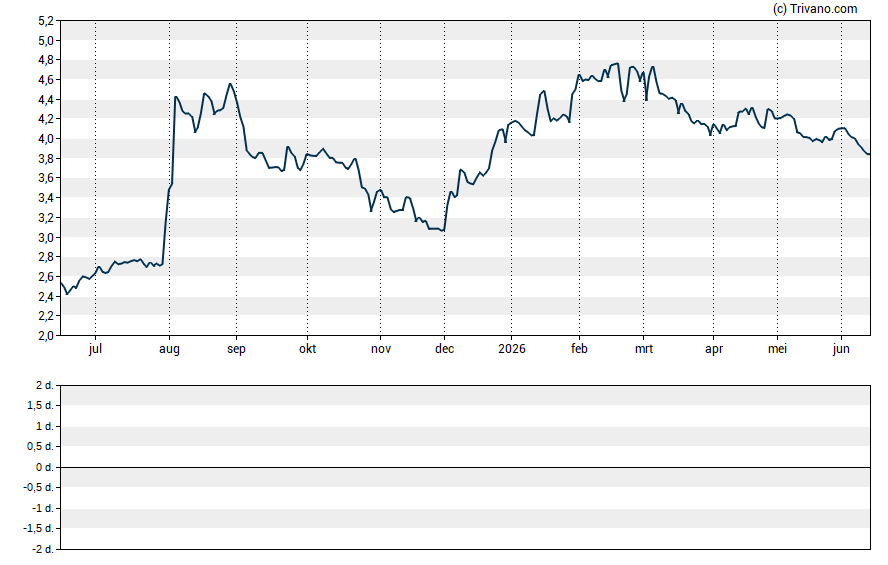
Task: Click the '5,2' price axis value
Action: click(x=46, y=21)
